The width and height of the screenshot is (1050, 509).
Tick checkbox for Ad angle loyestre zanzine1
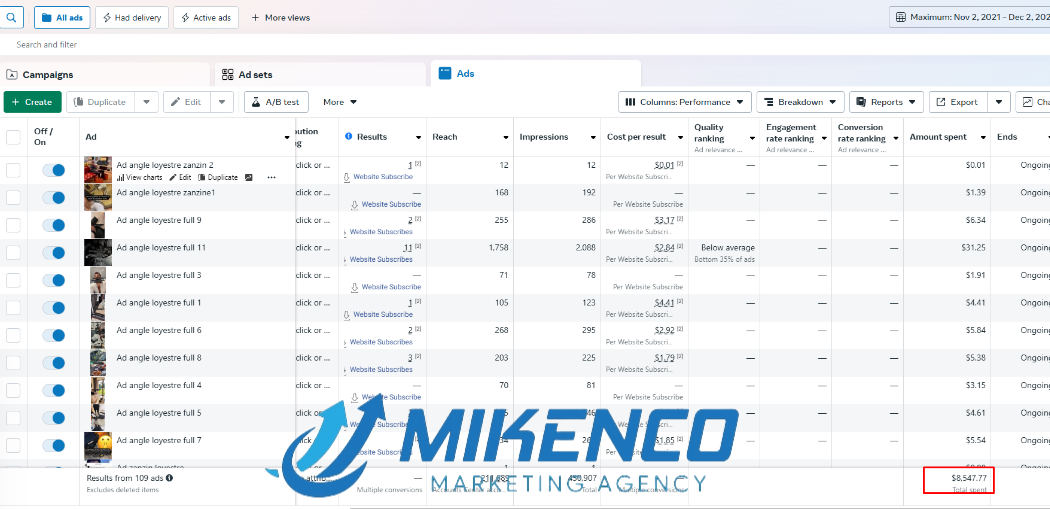[x=13, y=198]
